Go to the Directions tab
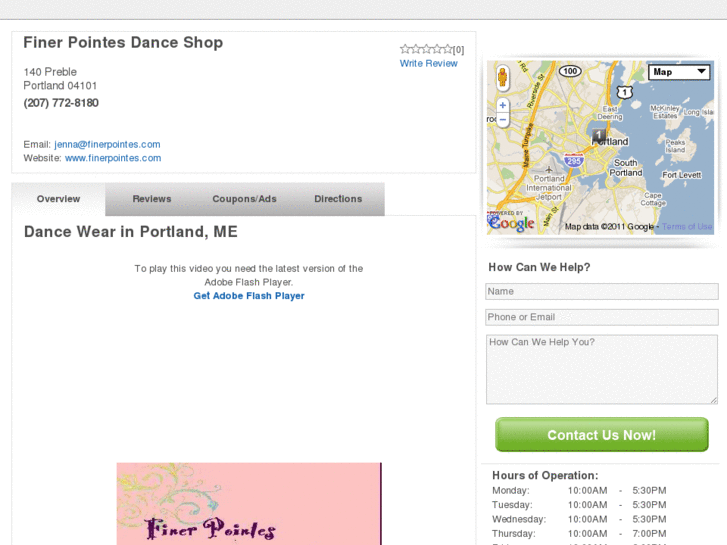 click(x=338, y=199)
